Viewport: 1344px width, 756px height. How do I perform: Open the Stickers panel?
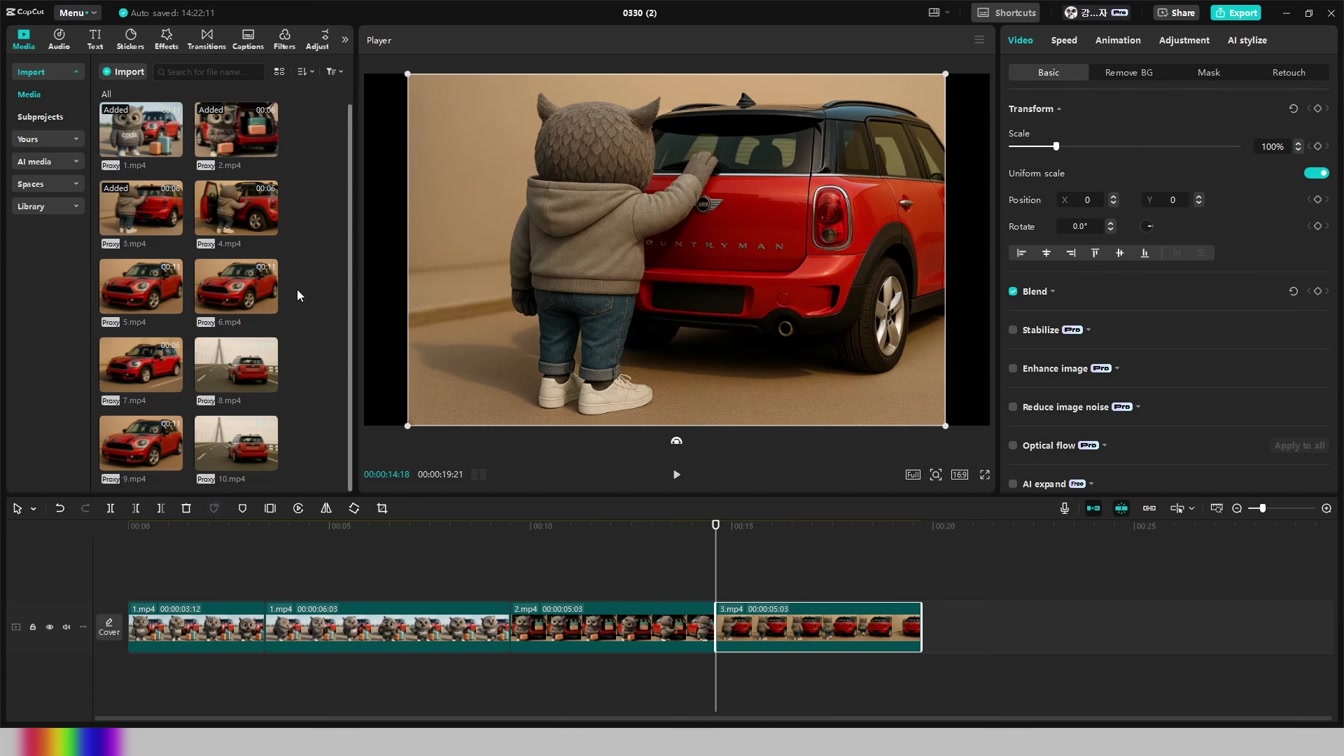click(130, 39)
